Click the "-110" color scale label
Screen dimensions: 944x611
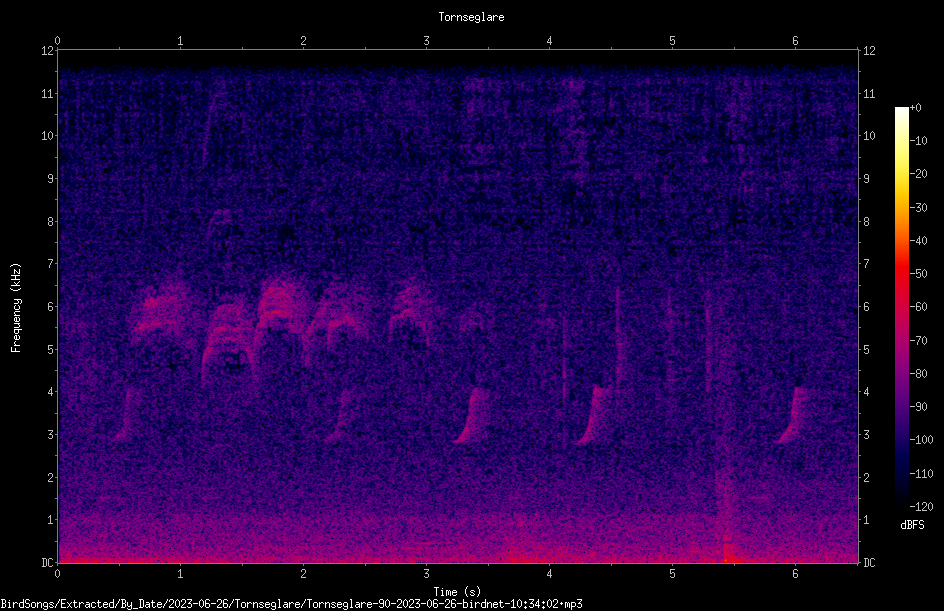[921, 474]
